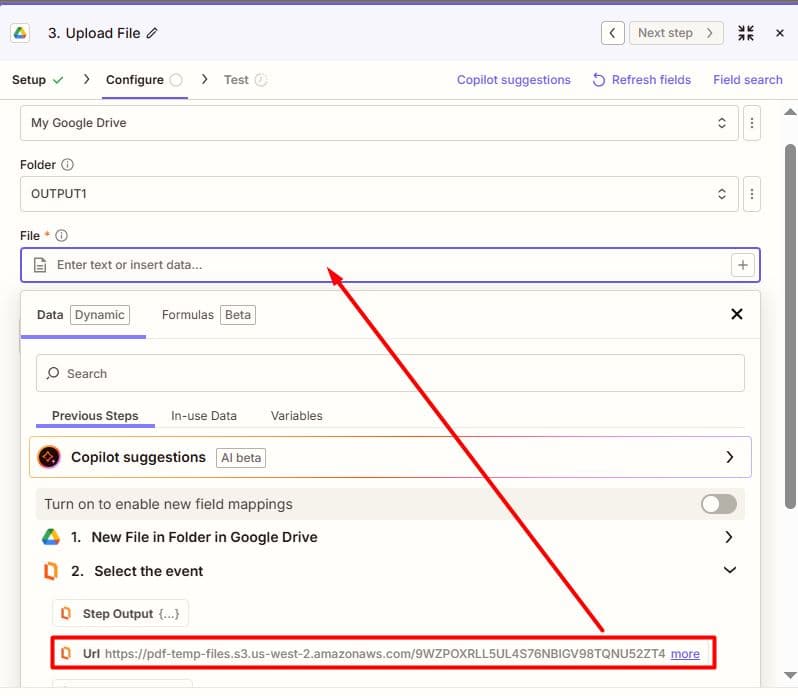798x696 pixels.
Task: Click the pencil icon to rename Upload File
Action: click(152, 34)
